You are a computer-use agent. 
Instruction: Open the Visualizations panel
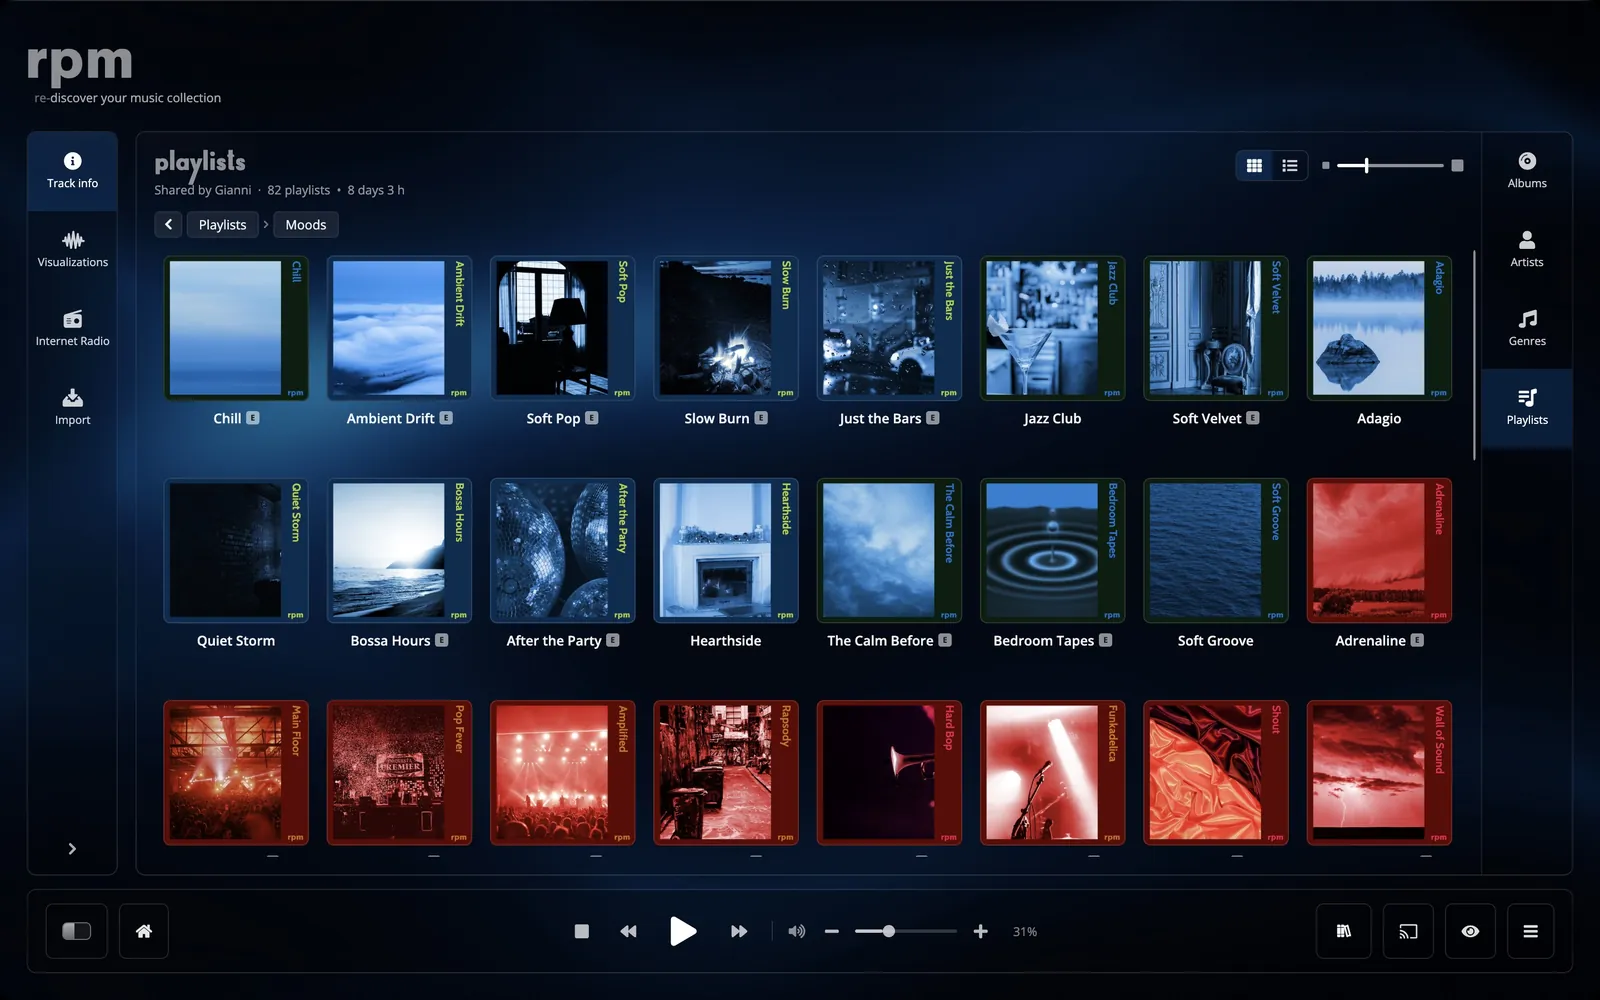click(72, 250)
